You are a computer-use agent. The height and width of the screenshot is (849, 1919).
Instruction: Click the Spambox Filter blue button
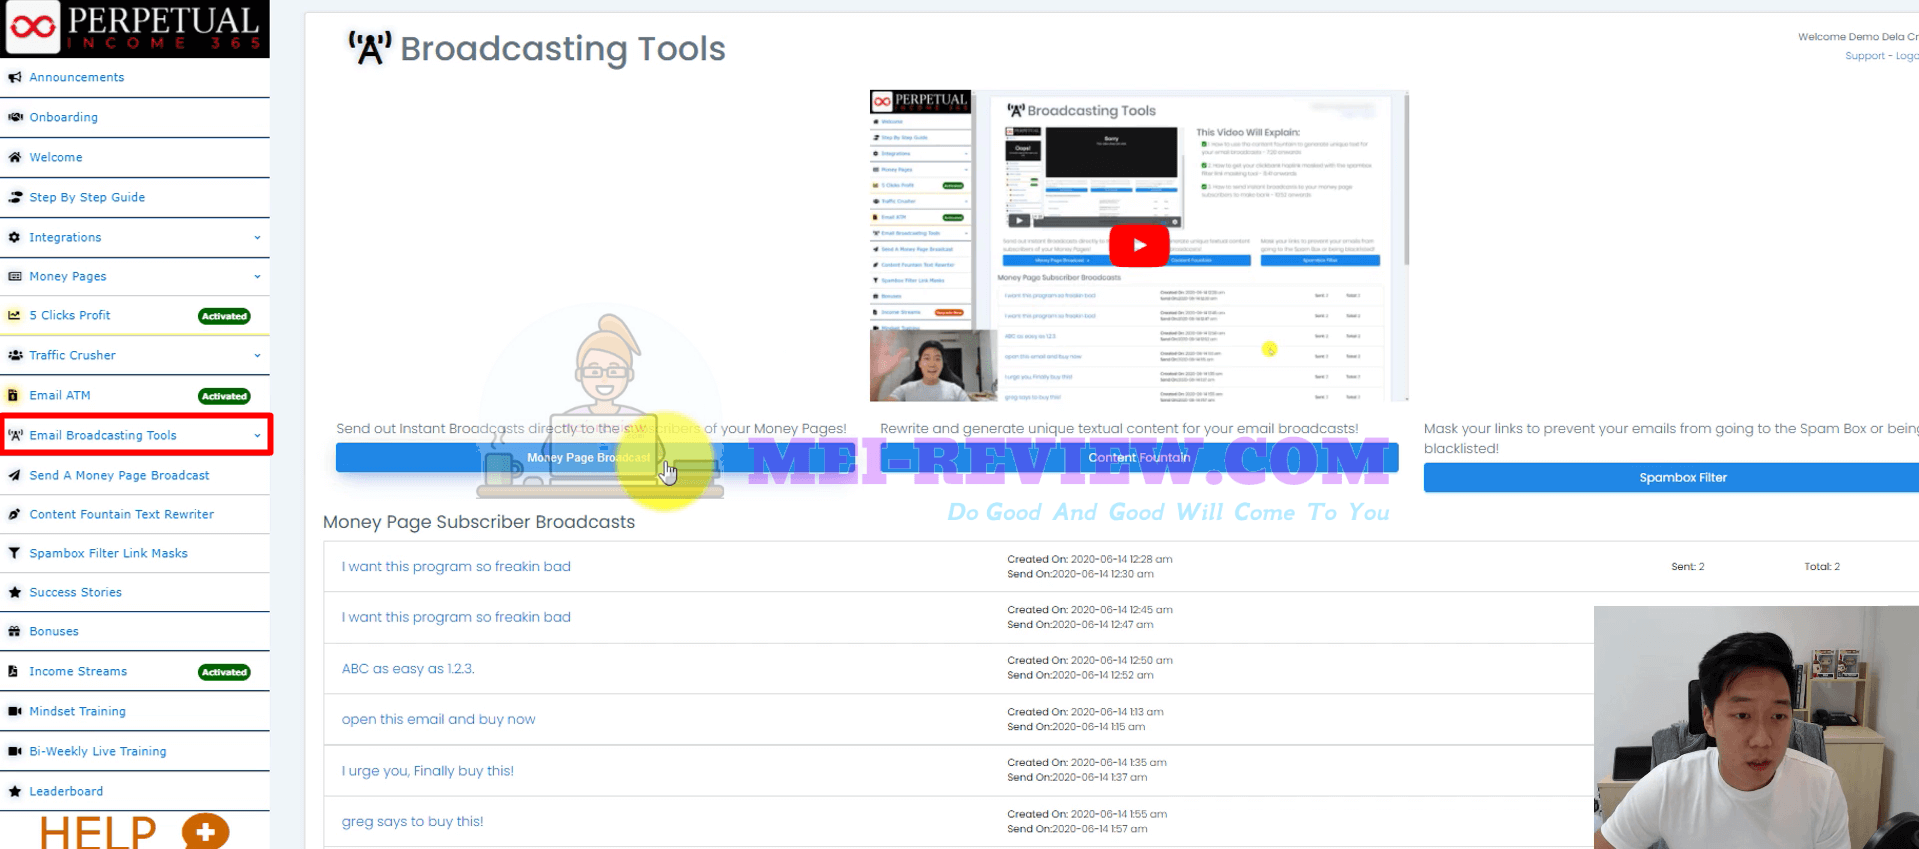(x=1682, y=478)
